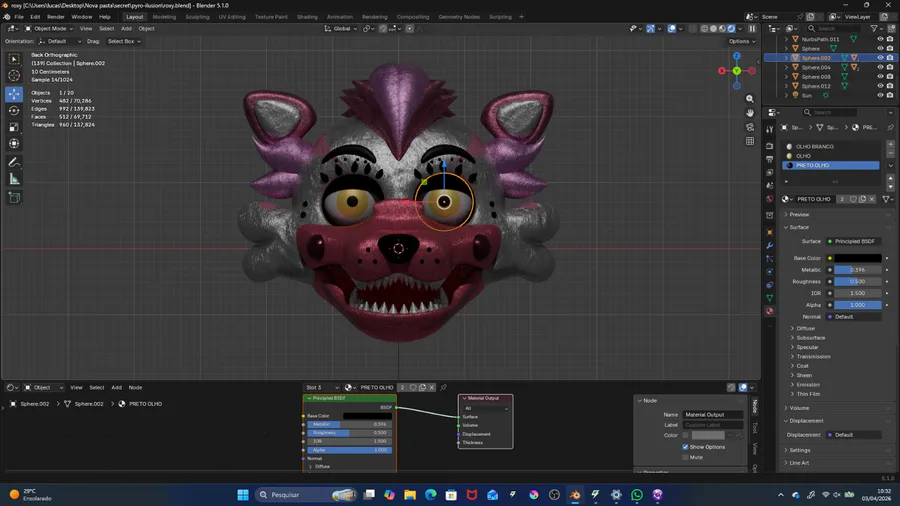Activate the Rotate tool
This screenshot has width=900, height=506.
click(14, 111)
